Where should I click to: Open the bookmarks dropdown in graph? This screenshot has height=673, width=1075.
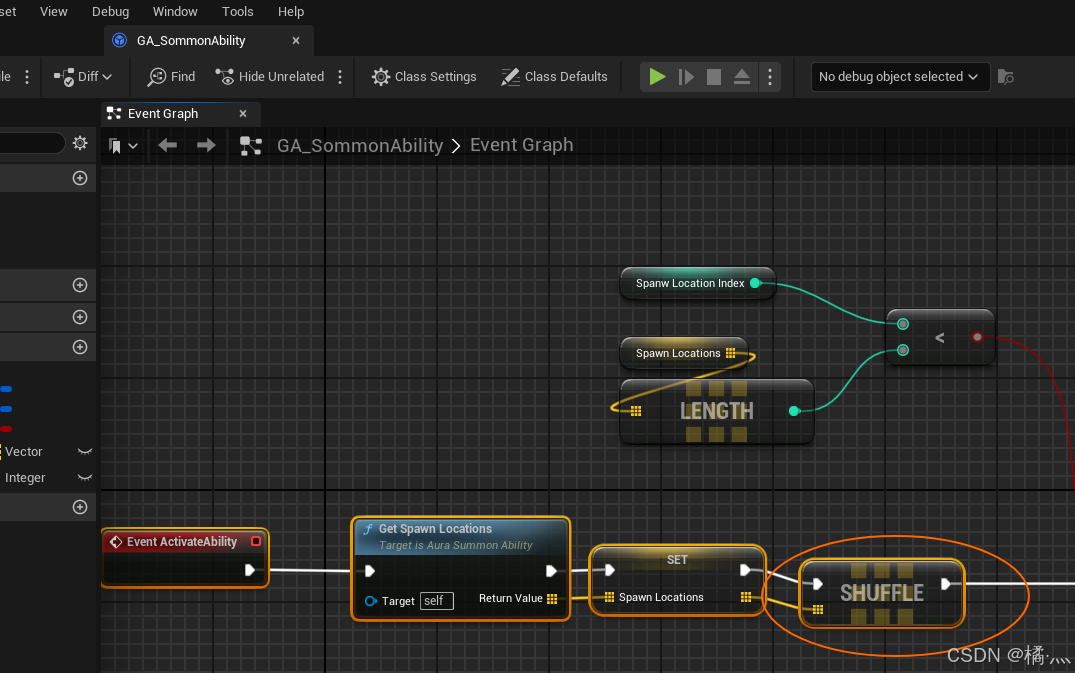[123, 145]
